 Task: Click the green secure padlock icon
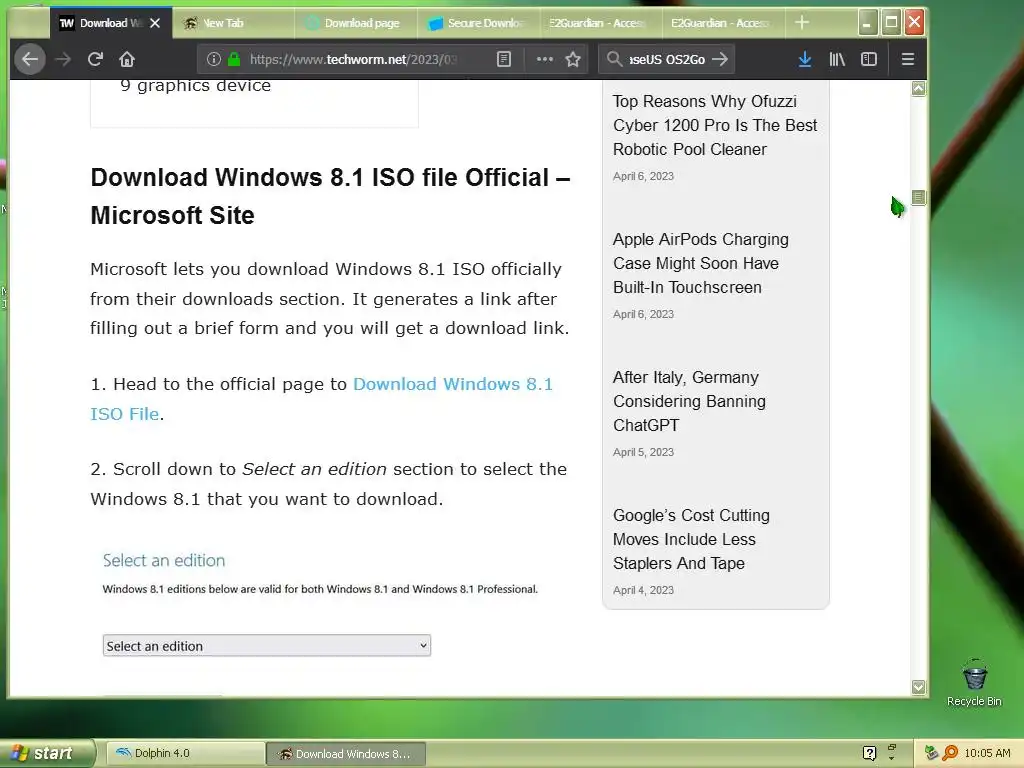(234, 59)
